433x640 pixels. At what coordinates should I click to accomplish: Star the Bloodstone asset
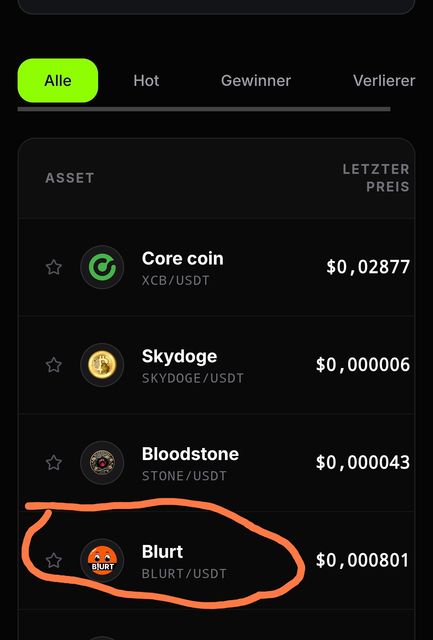click(53, 462)
